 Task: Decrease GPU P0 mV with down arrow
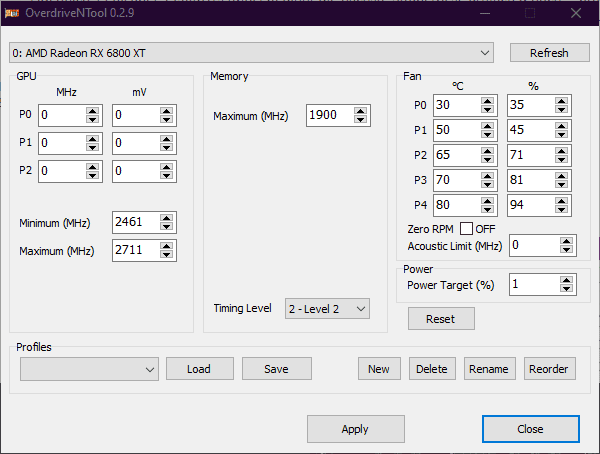(166, 119)
